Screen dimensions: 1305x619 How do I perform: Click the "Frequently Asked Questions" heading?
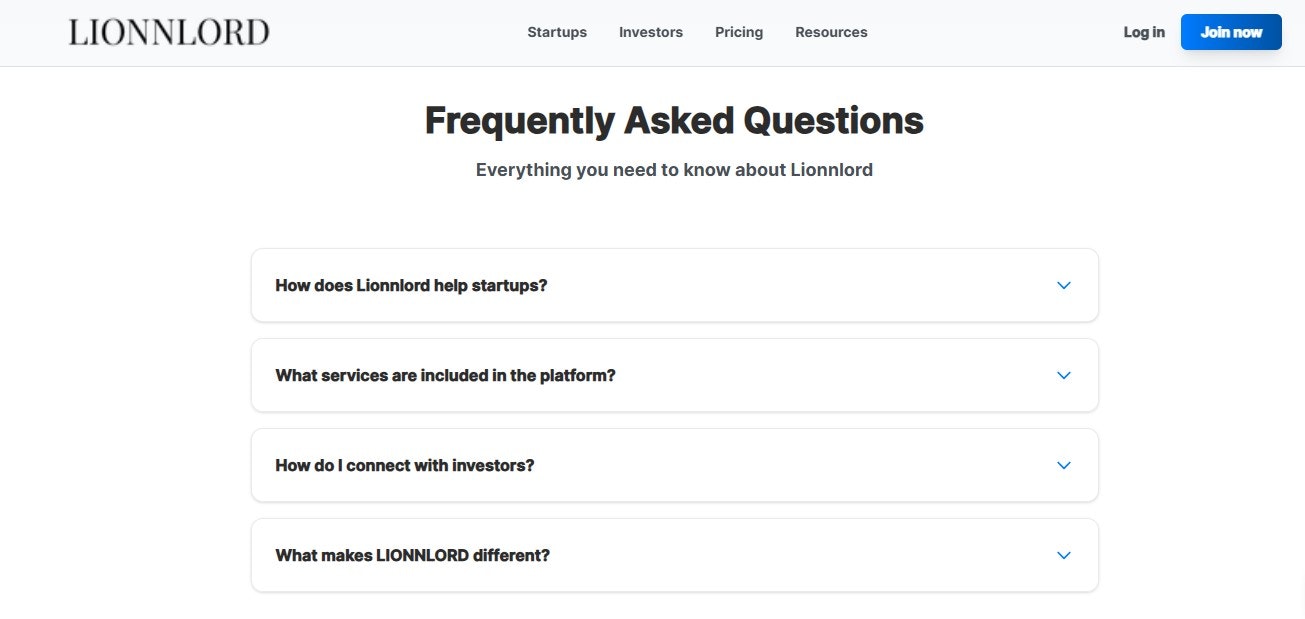(674, 121)
